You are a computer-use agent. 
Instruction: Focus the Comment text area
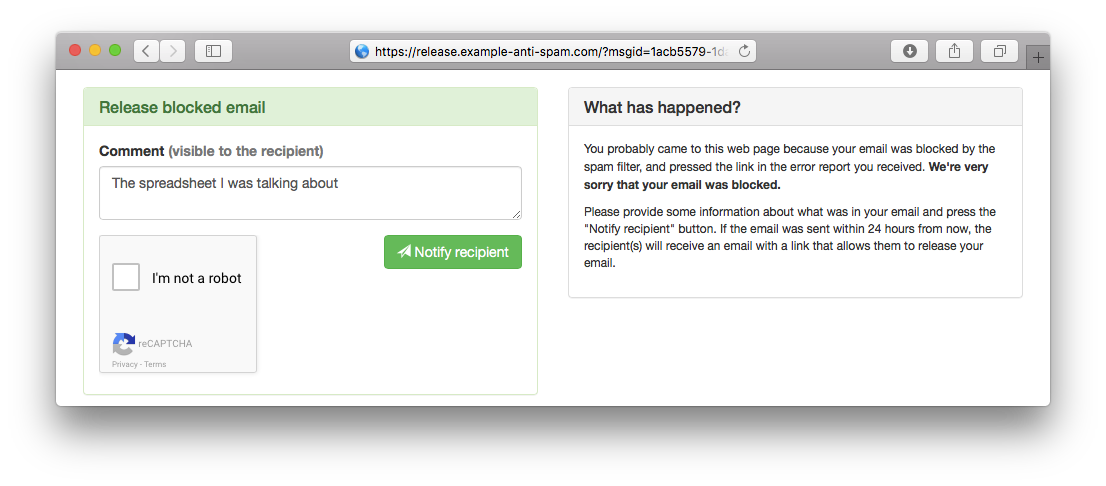pos(310,193)
